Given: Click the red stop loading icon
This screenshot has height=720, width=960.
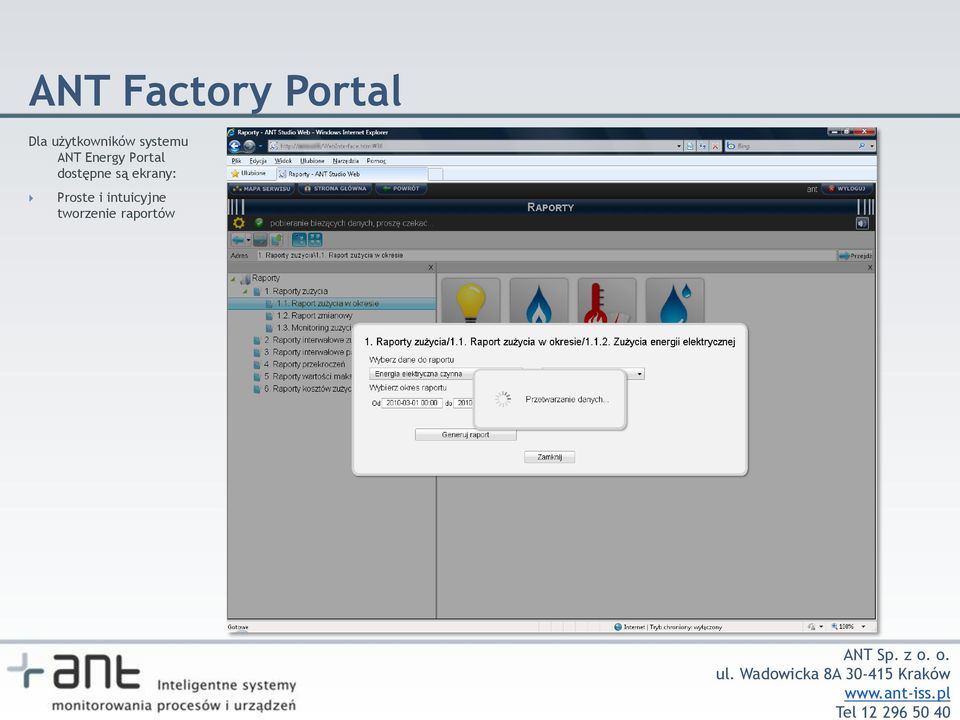Looking at the screenshot, I should click(x=714, y=146).
